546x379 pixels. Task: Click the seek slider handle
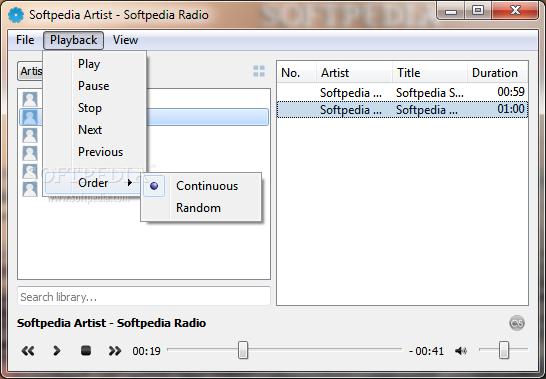(243, 350)
